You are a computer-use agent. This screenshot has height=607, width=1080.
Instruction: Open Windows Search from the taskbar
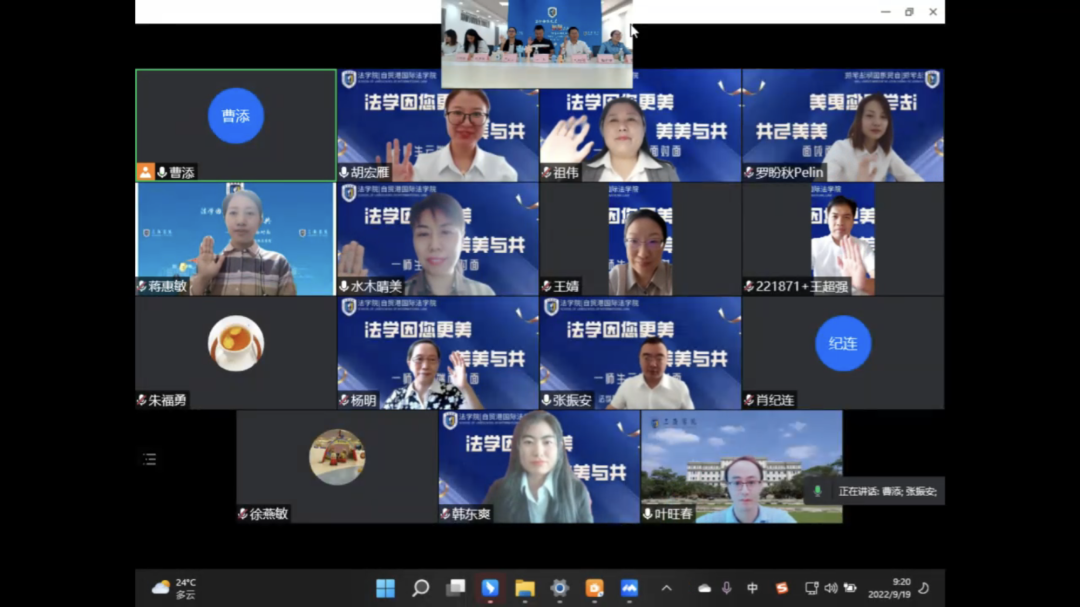pyautogui.click(x=419, y=588)
